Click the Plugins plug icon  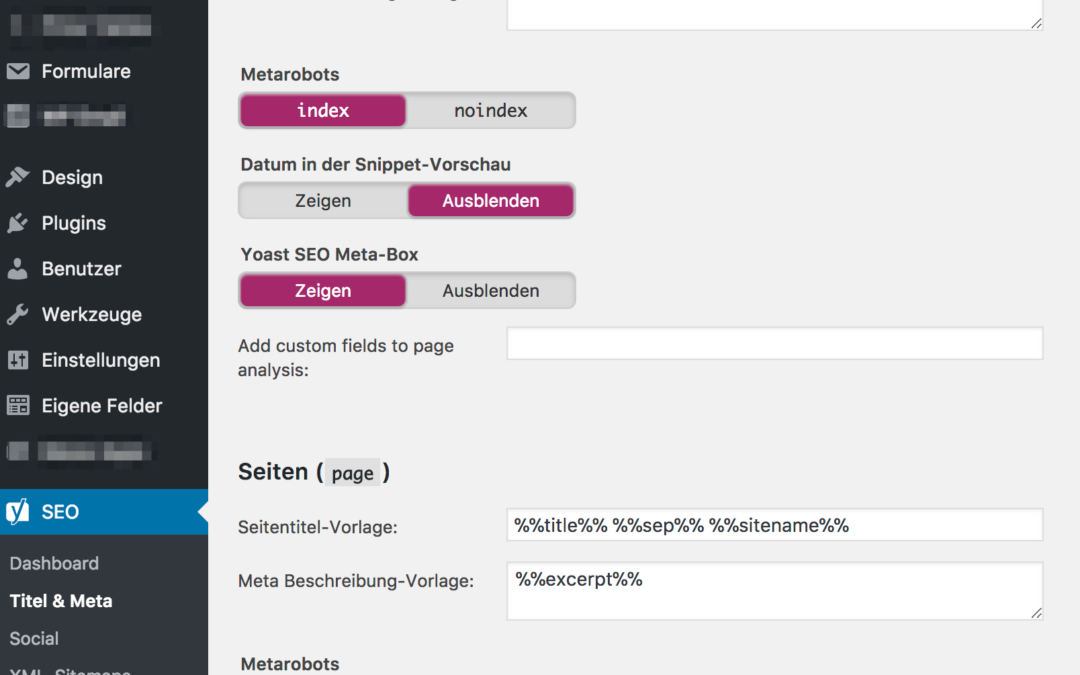coord(18,223)
